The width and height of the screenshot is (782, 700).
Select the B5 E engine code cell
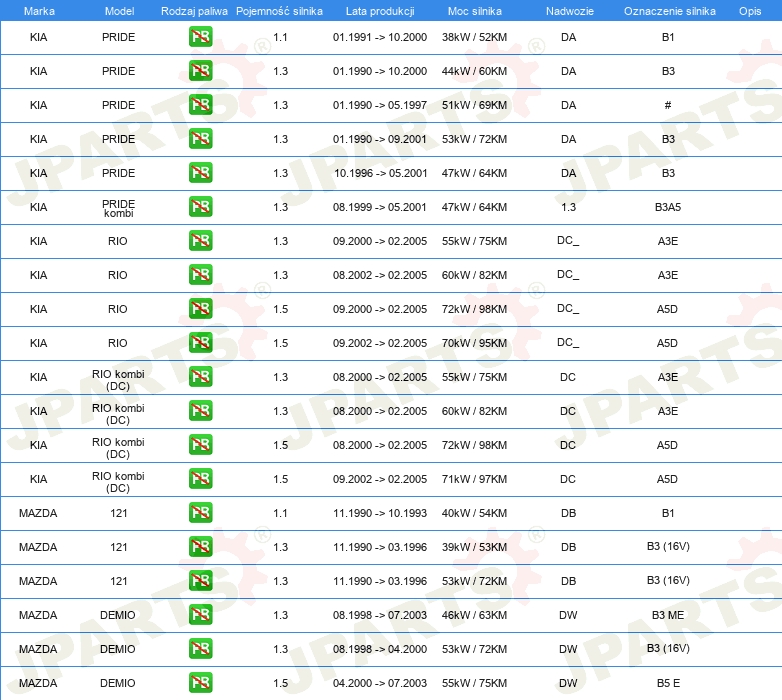click(668, 683)
